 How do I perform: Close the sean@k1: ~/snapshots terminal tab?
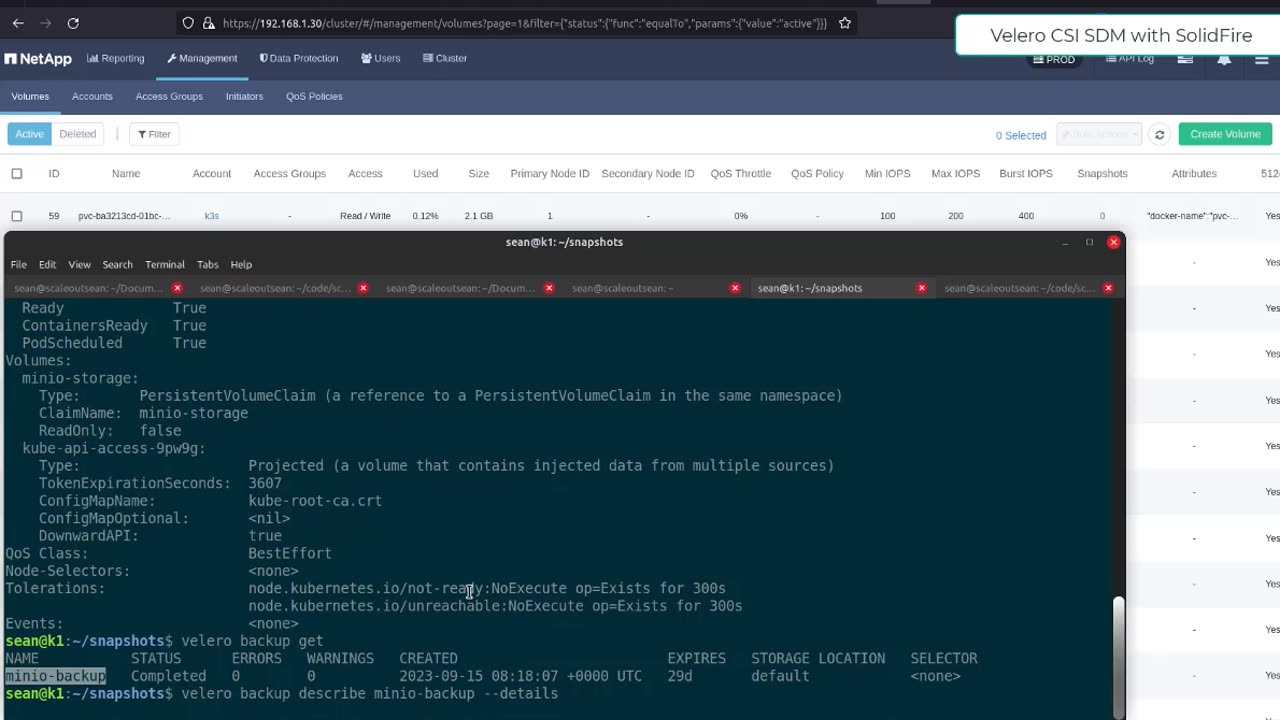pos(921,288)
